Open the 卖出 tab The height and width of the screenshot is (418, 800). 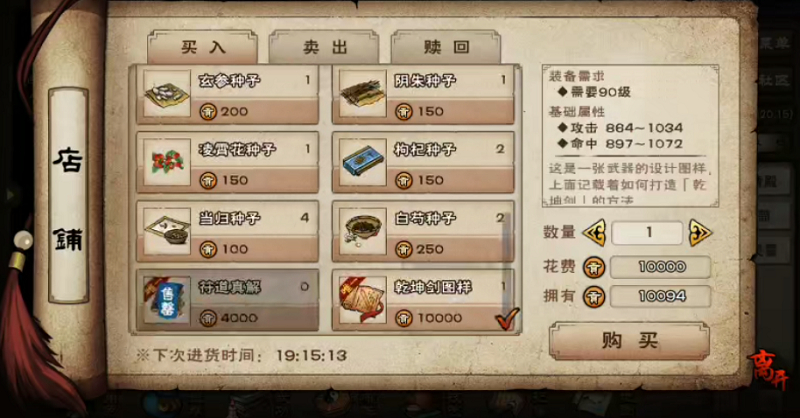coord(324,47)
